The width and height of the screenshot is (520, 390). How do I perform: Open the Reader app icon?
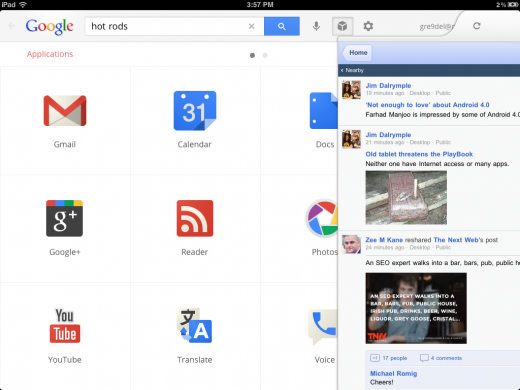[195, 218]
